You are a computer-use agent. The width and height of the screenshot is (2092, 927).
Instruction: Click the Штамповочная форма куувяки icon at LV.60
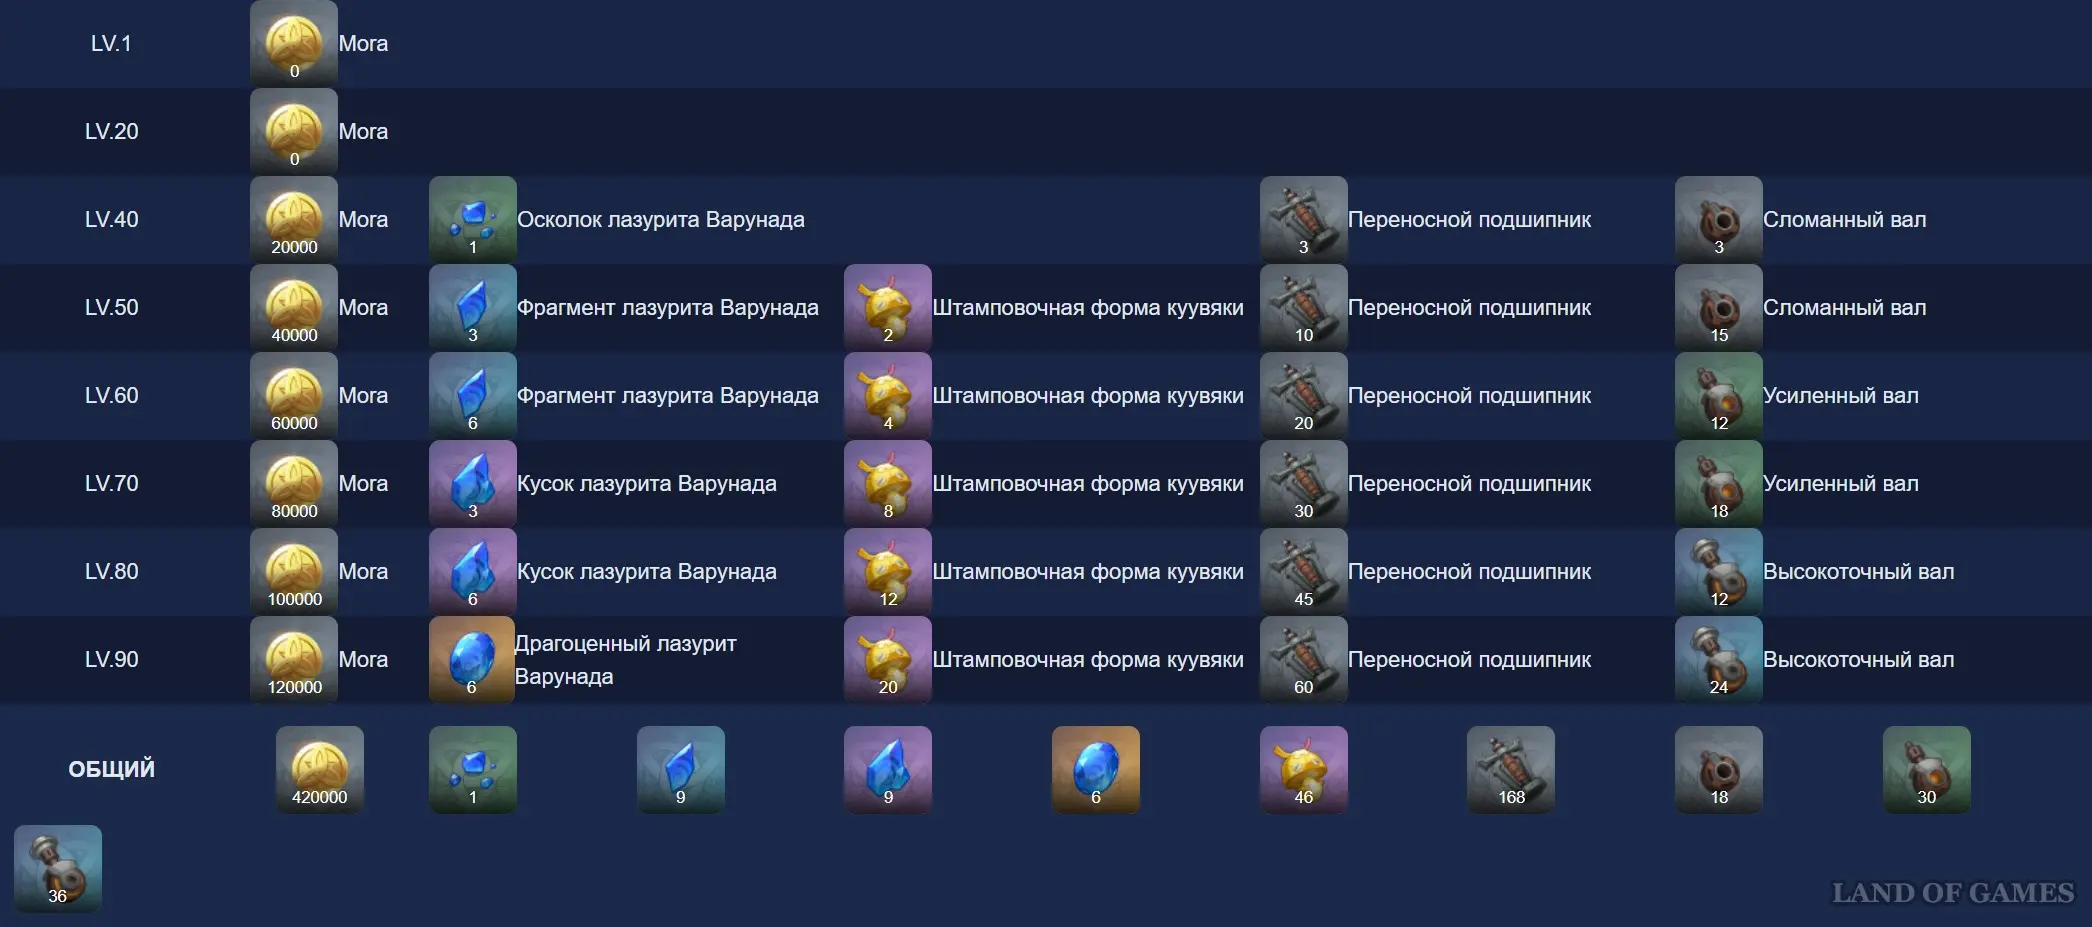(x=887, y=396)
